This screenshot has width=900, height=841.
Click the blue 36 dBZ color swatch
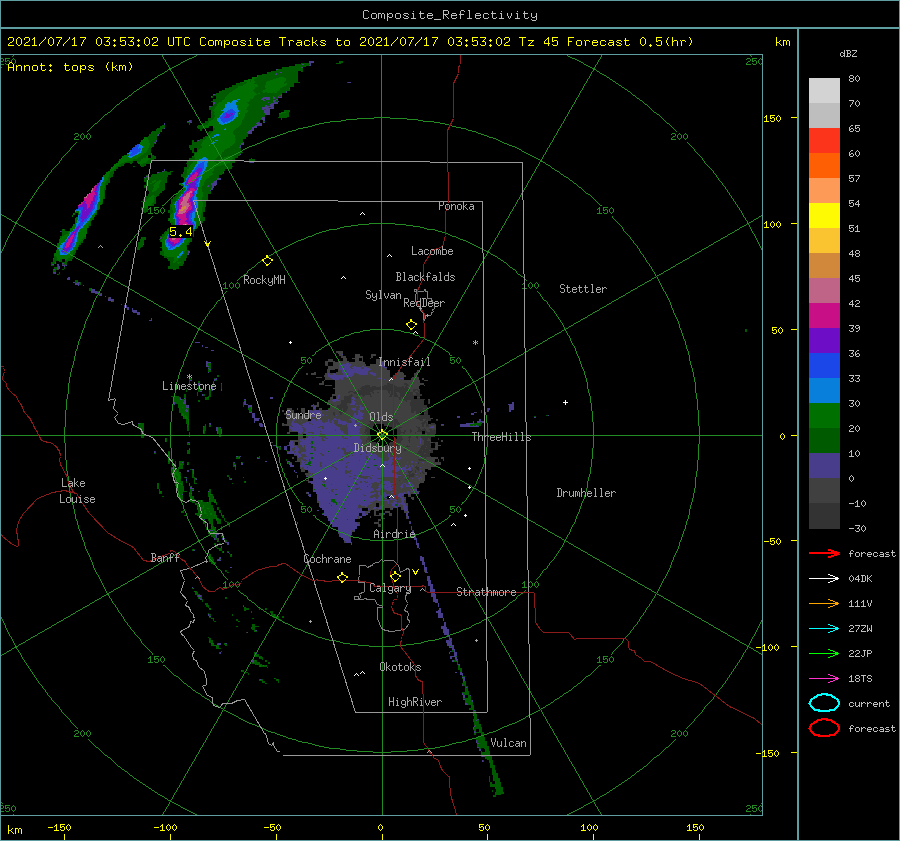(x=824, y=365)
